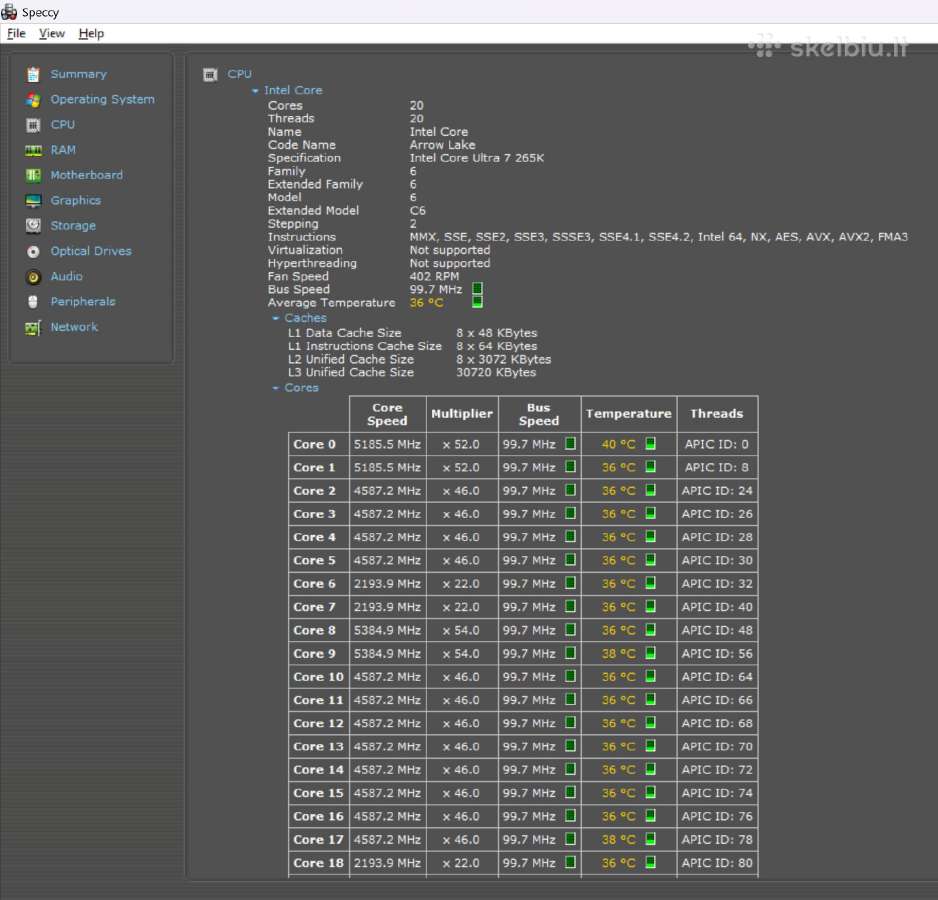
Task: Click the Intel Core Ultra 7 265K specification
Action: pyautogui.click(x=477, y=158)
